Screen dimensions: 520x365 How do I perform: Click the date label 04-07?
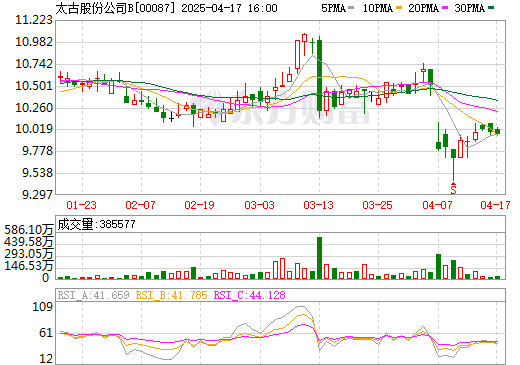click(437, 205)
